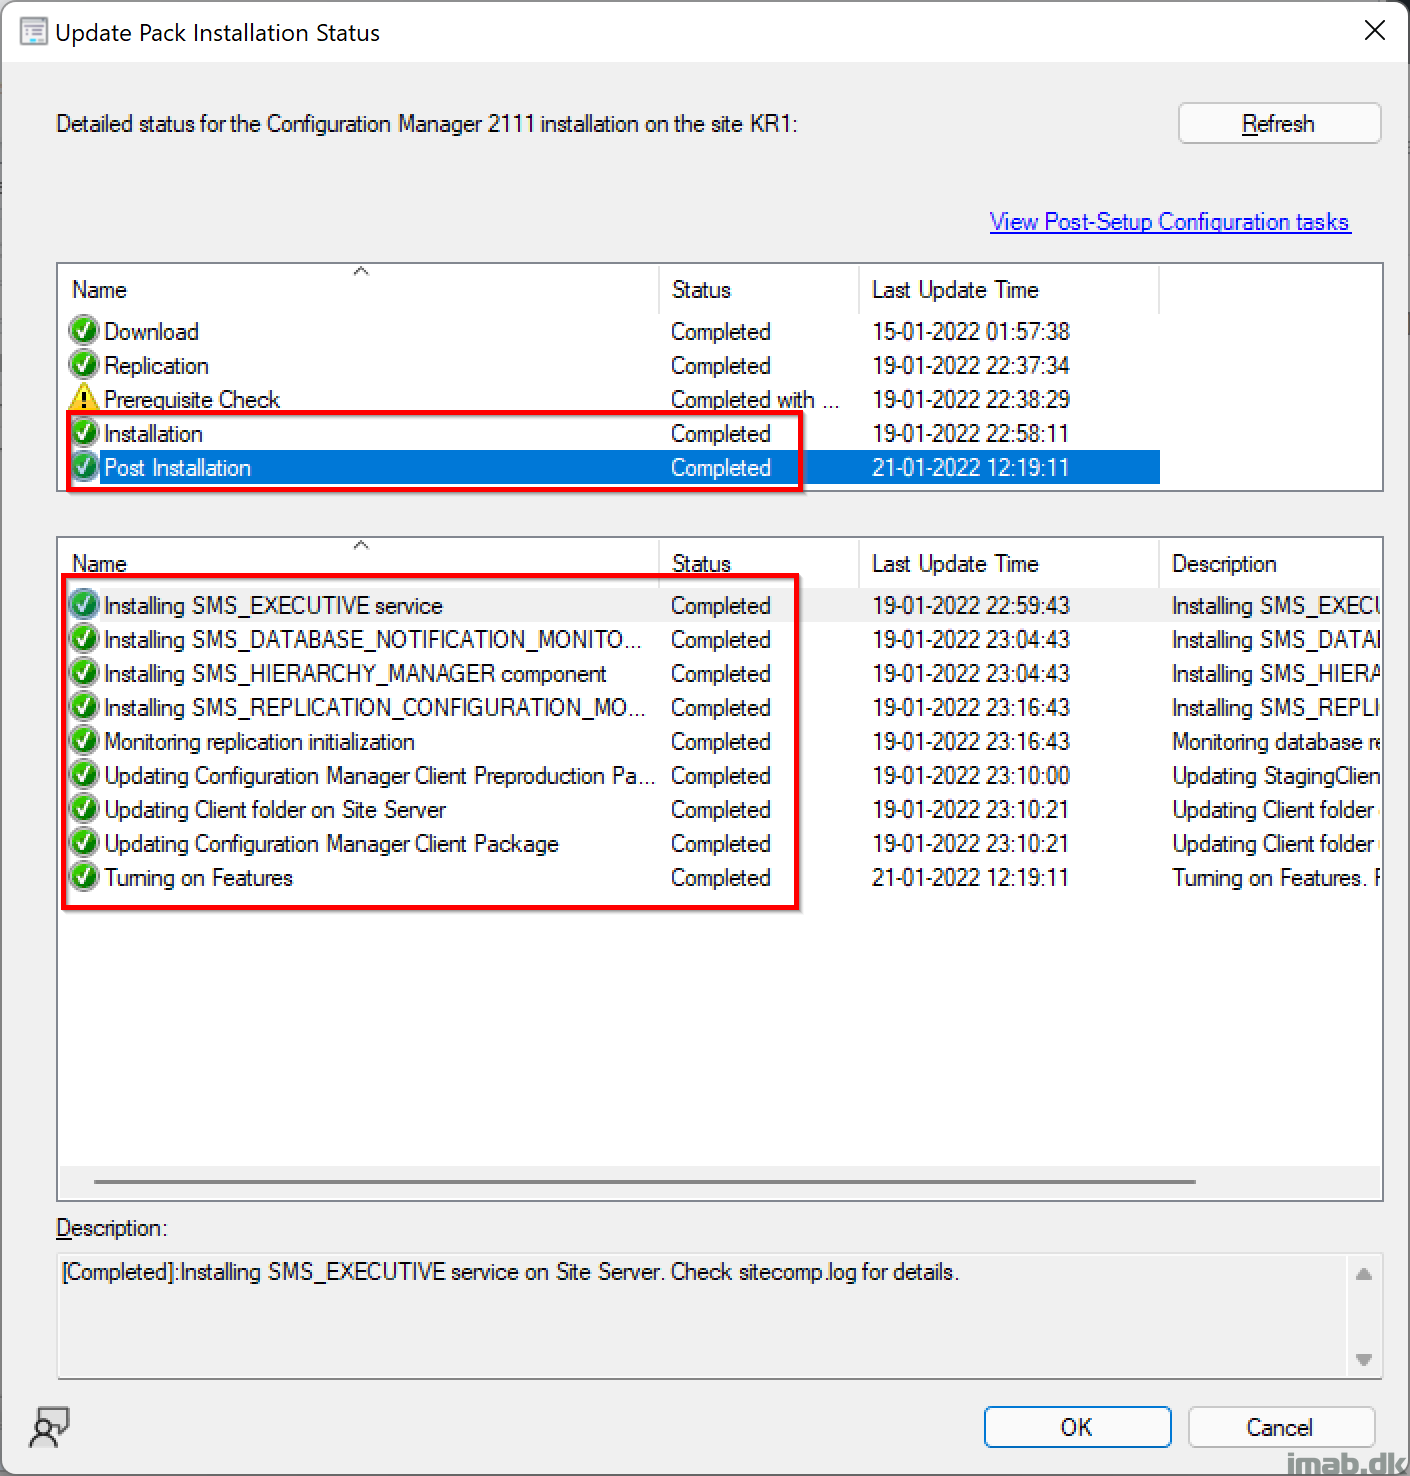Viewport: 1410px width, 1476px height.
Task: Click the check icon for Turning on Features
Action: point(84,876)
